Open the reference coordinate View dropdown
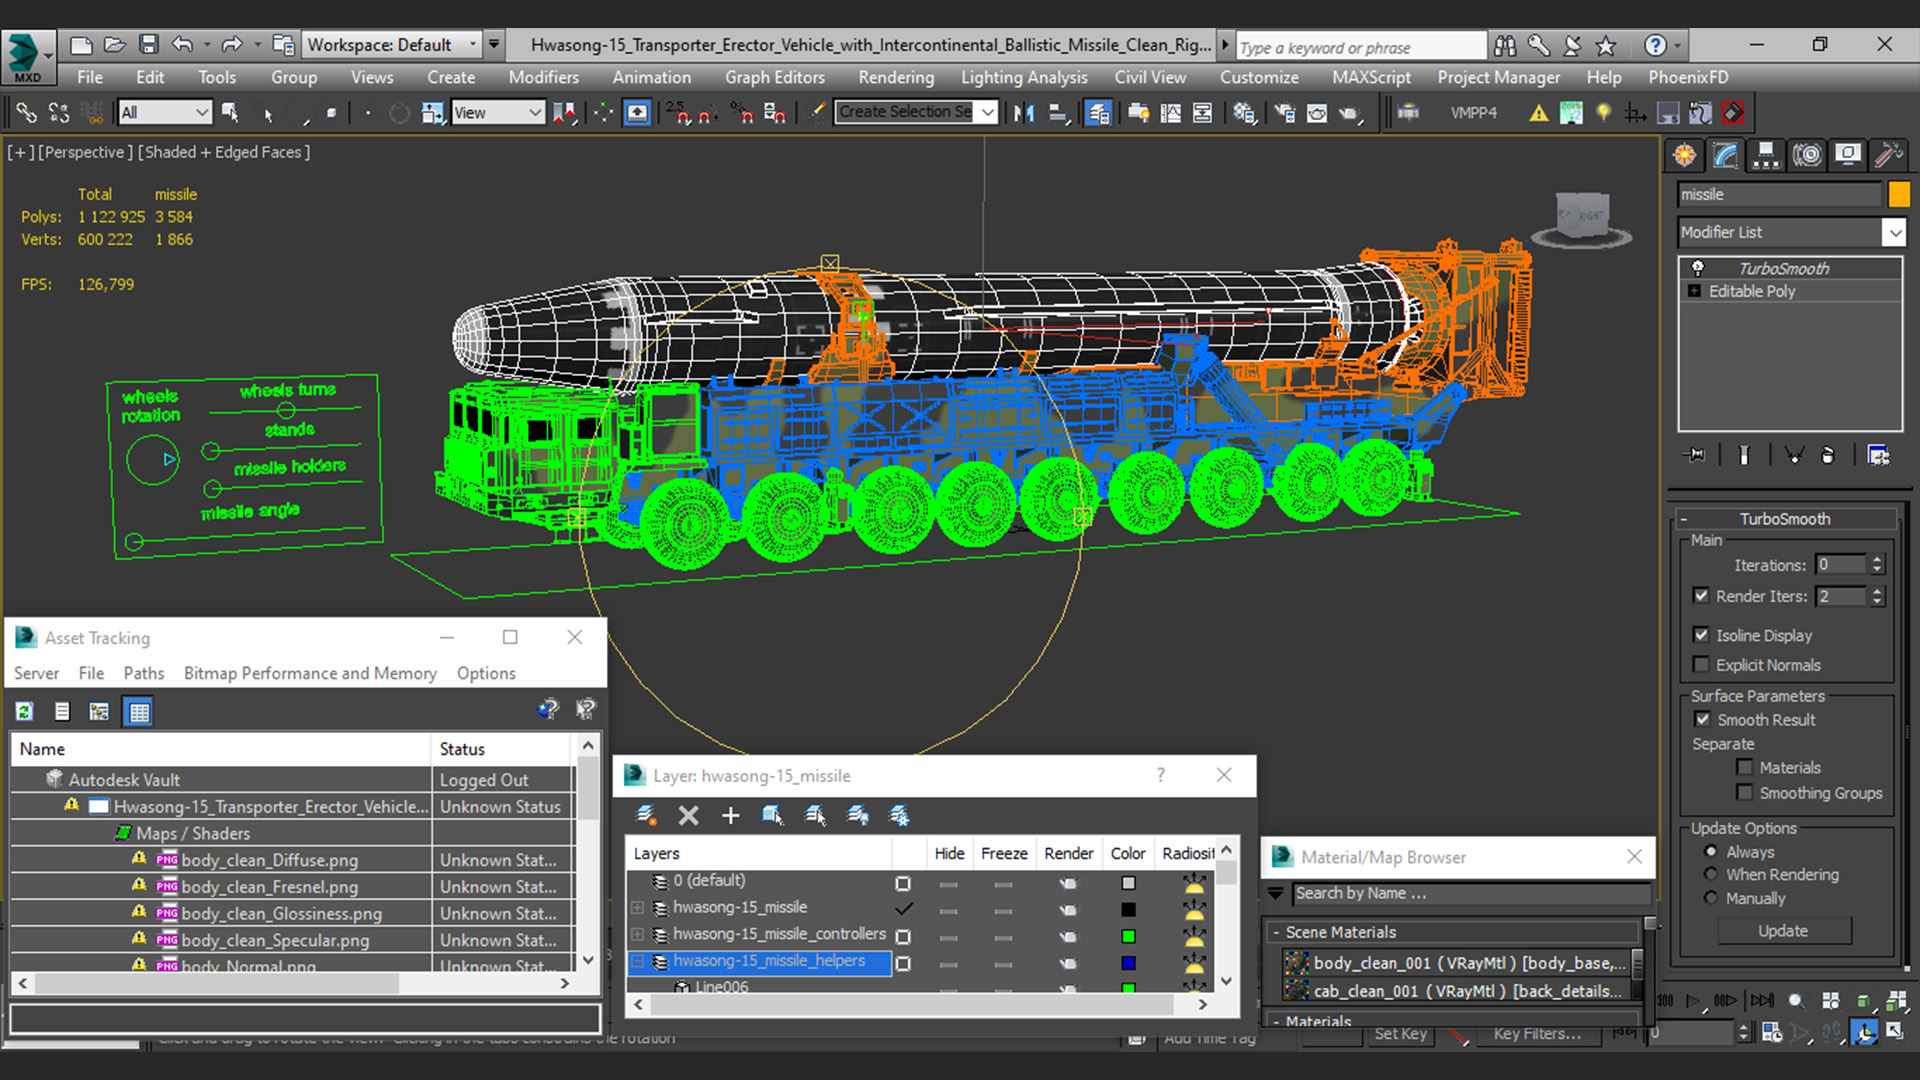 point(497,113)
